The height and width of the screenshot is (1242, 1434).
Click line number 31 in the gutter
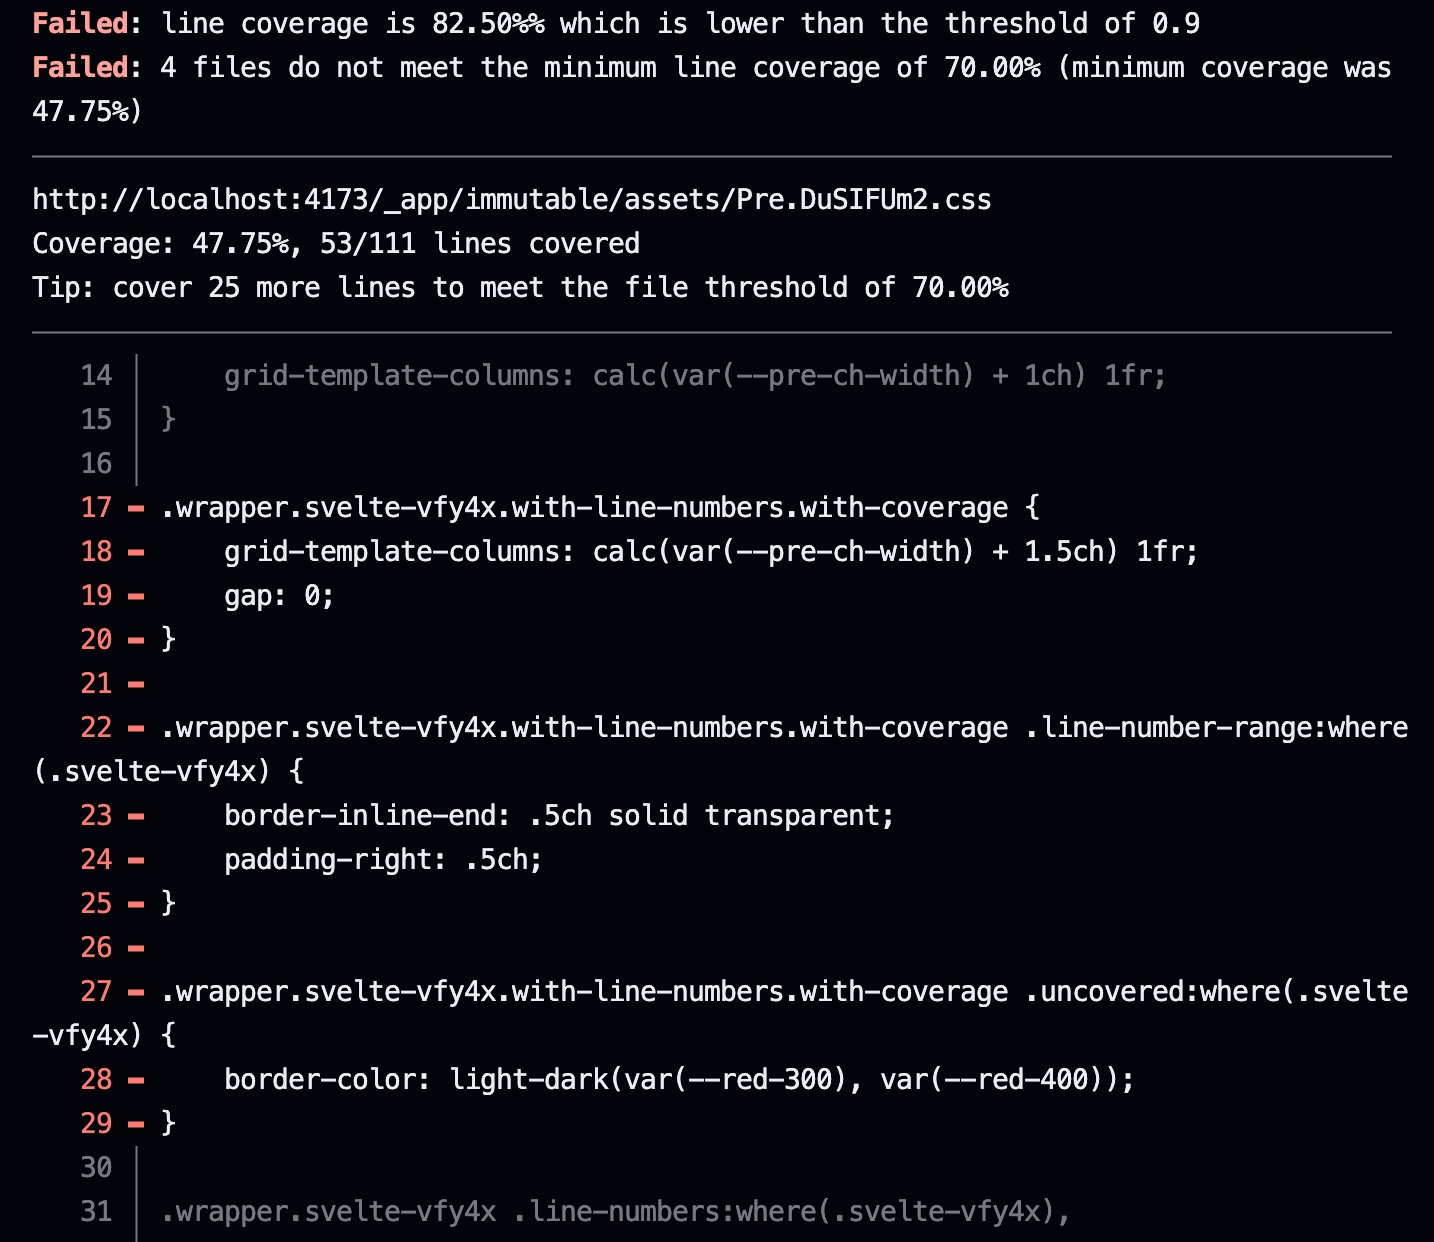coord(96,1211)
